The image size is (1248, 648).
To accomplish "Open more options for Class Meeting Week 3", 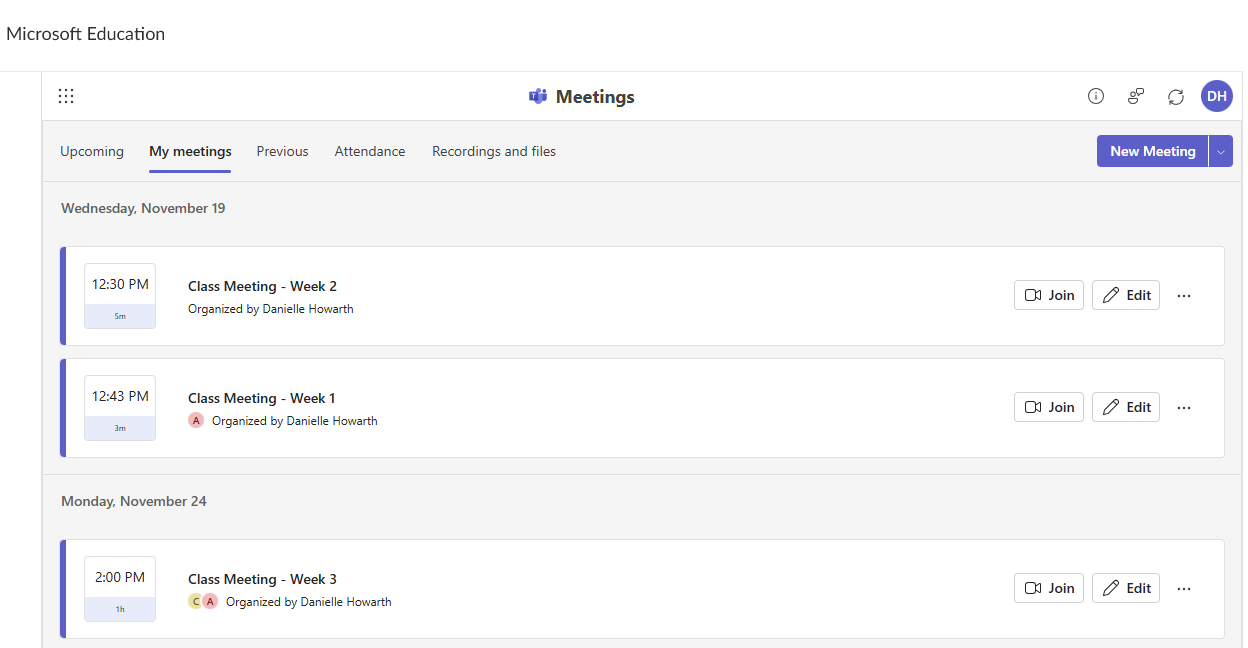I will pos(1184,588).
